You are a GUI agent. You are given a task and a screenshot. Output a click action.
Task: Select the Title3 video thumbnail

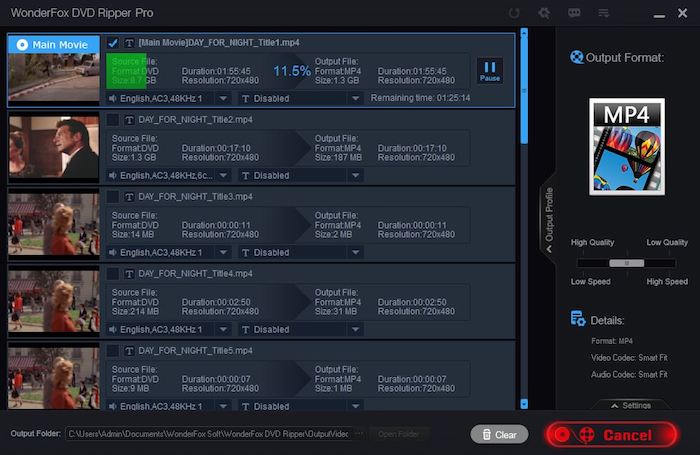[x=54, y=225]
